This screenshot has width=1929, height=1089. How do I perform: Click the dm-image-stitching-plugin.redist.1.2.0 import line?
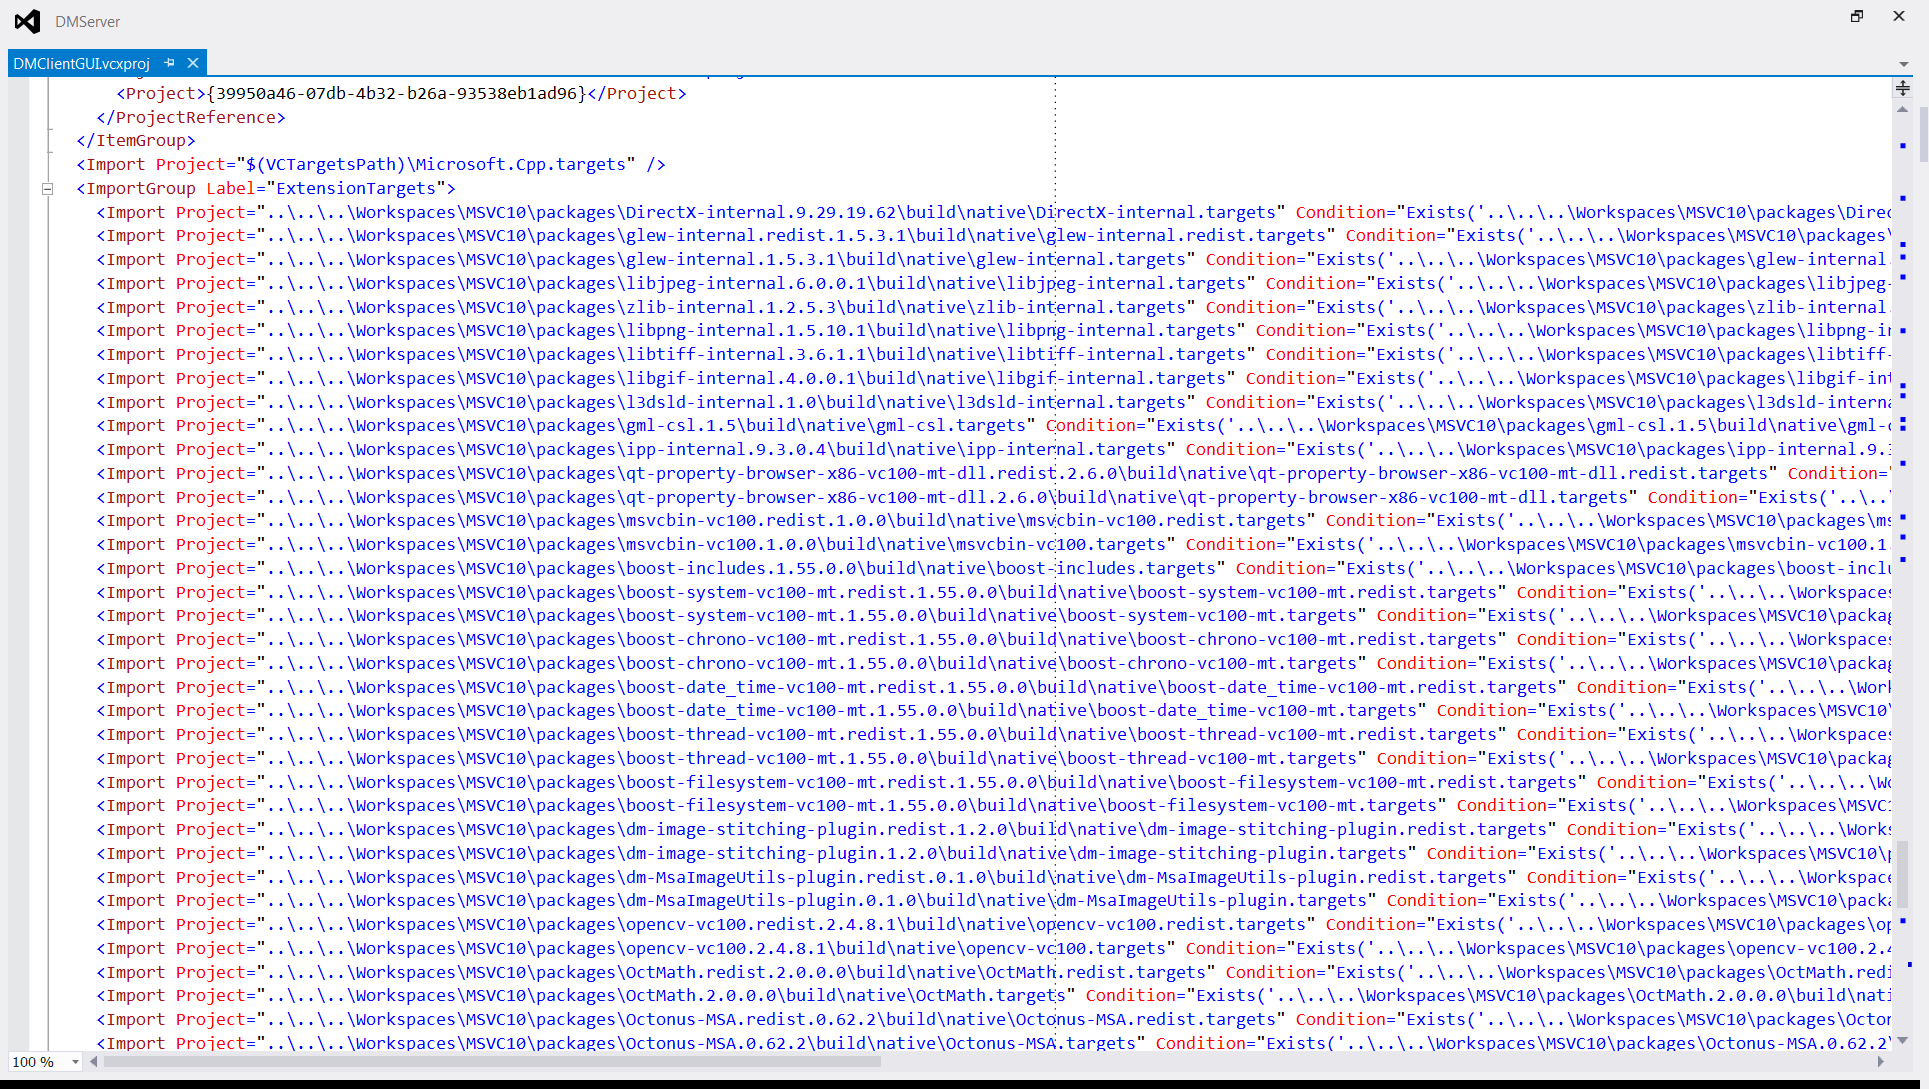[x=993, y=829]
